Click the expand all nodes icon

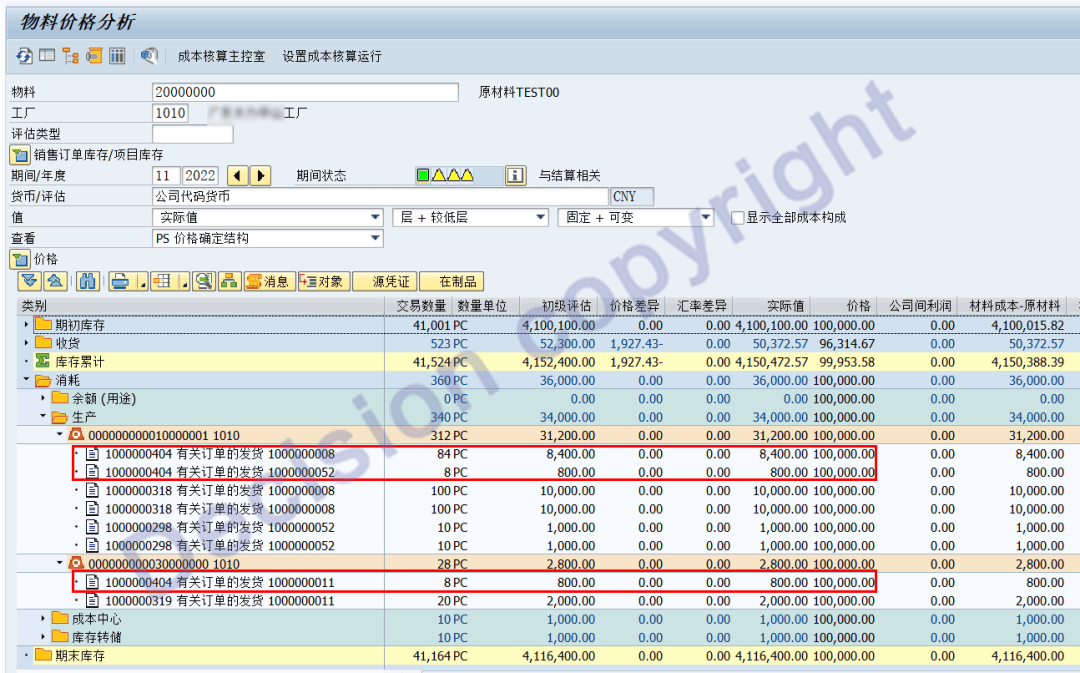click(30, 281)
